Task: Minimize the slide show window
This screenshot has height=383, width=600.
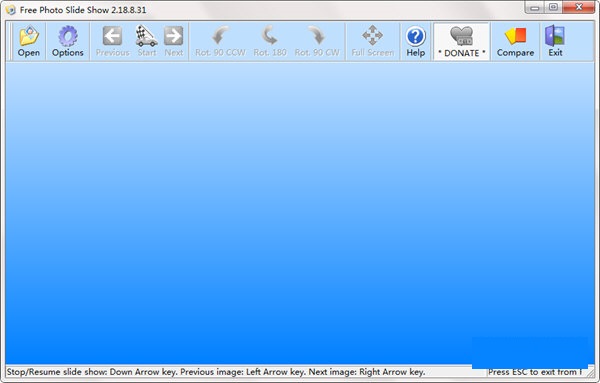Action: pyautogui.click(x=535, y=7)
